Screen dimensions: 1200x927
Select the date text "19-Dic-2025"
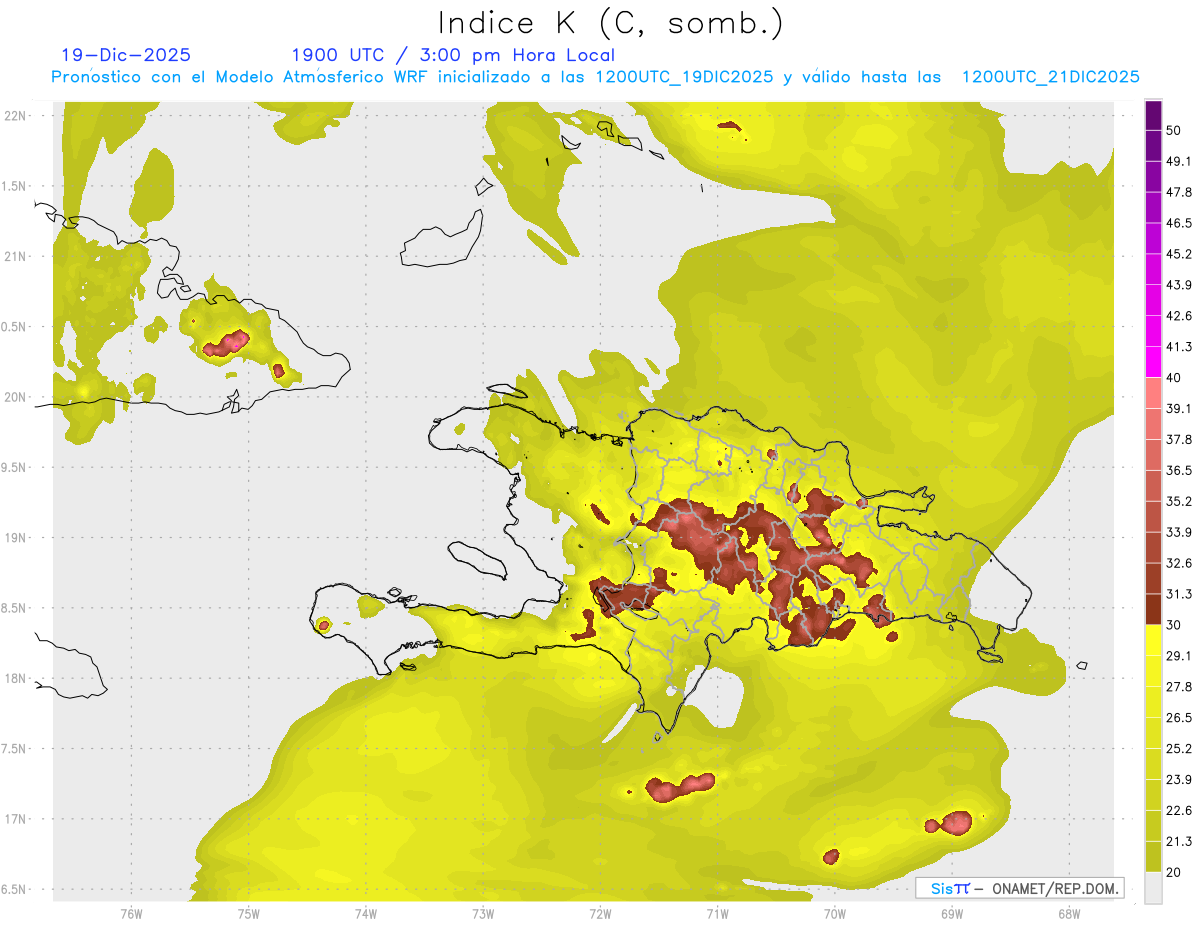pyautogui.click(x=126, y=55)
